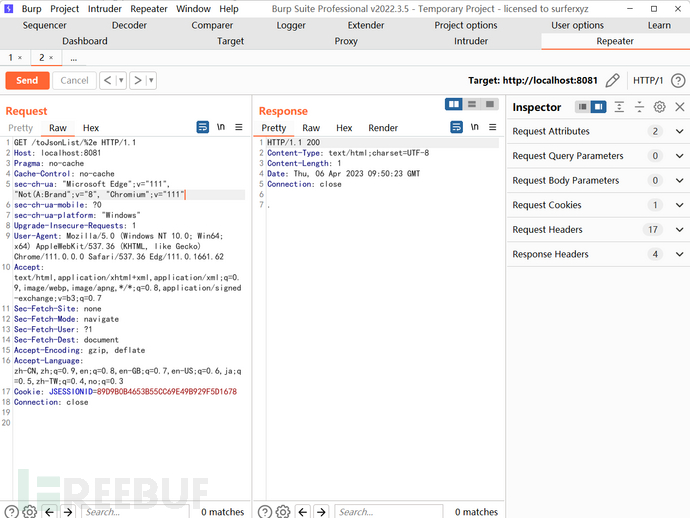Go to next request with > button
Screen dimensions: 690x518
[x=137, y=81]
